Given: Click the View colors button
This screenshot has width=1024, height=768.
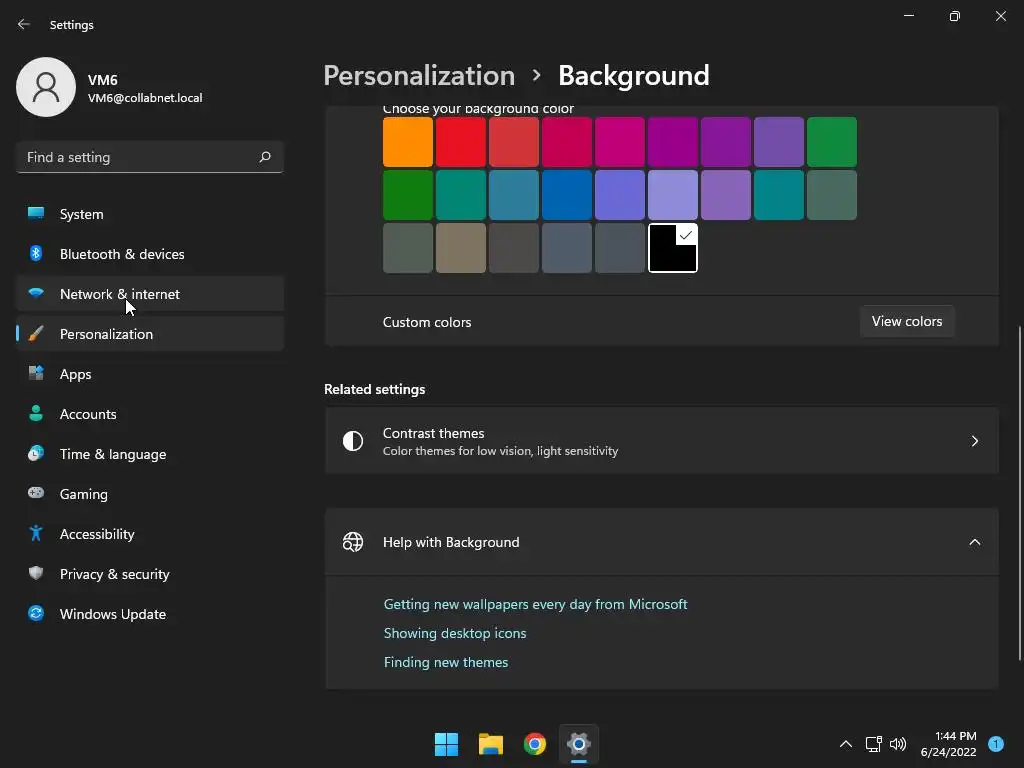Looking at the screenshot, I should 906,321.
